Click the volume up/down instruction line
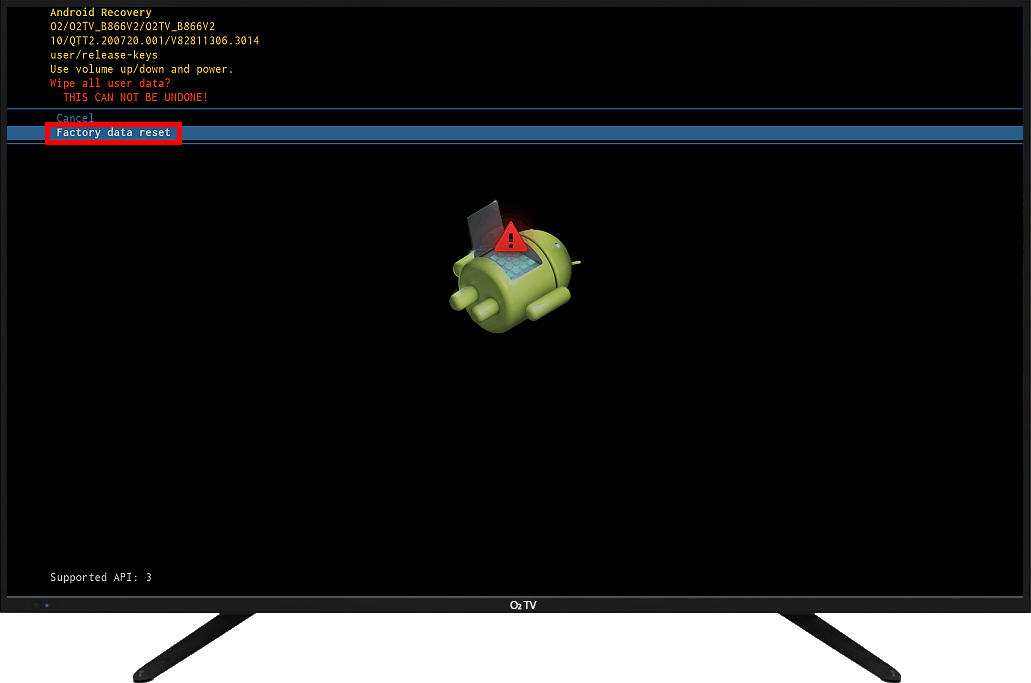The width and height of the screenshot is (1031, 683). coord(141,69)
